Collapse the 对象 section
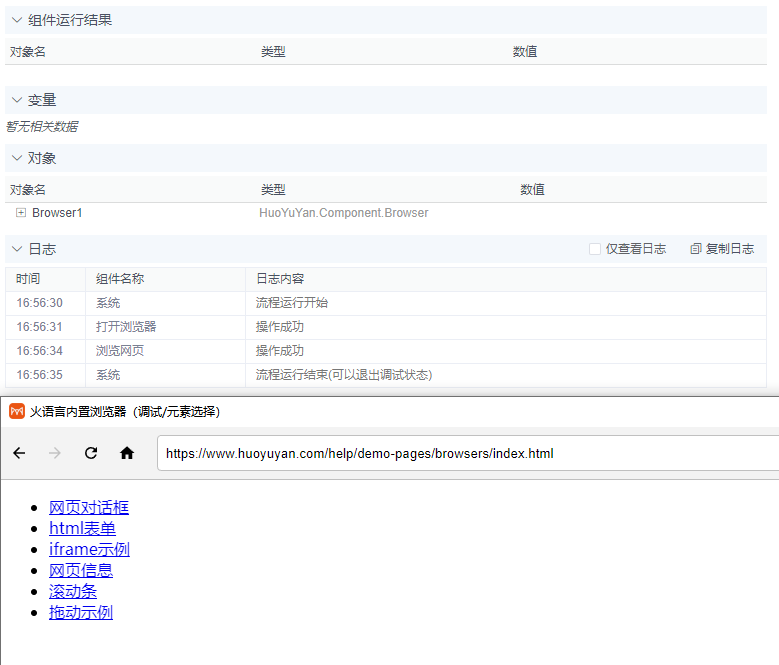Screen dimensions: 779x665 17,158
